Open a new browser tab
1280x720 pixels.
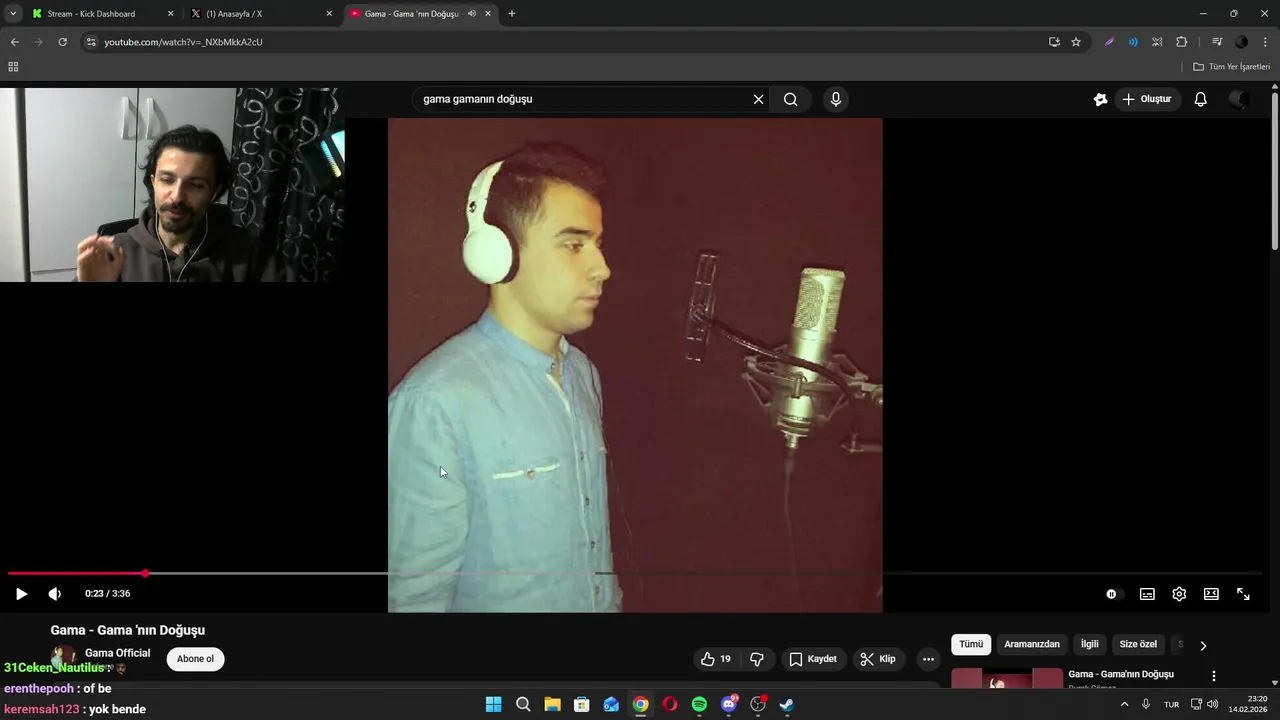point(512,14)
